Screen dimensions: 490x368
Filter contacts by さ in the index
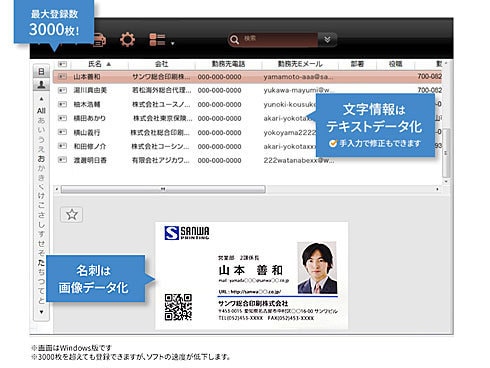(x=41, y=215)
